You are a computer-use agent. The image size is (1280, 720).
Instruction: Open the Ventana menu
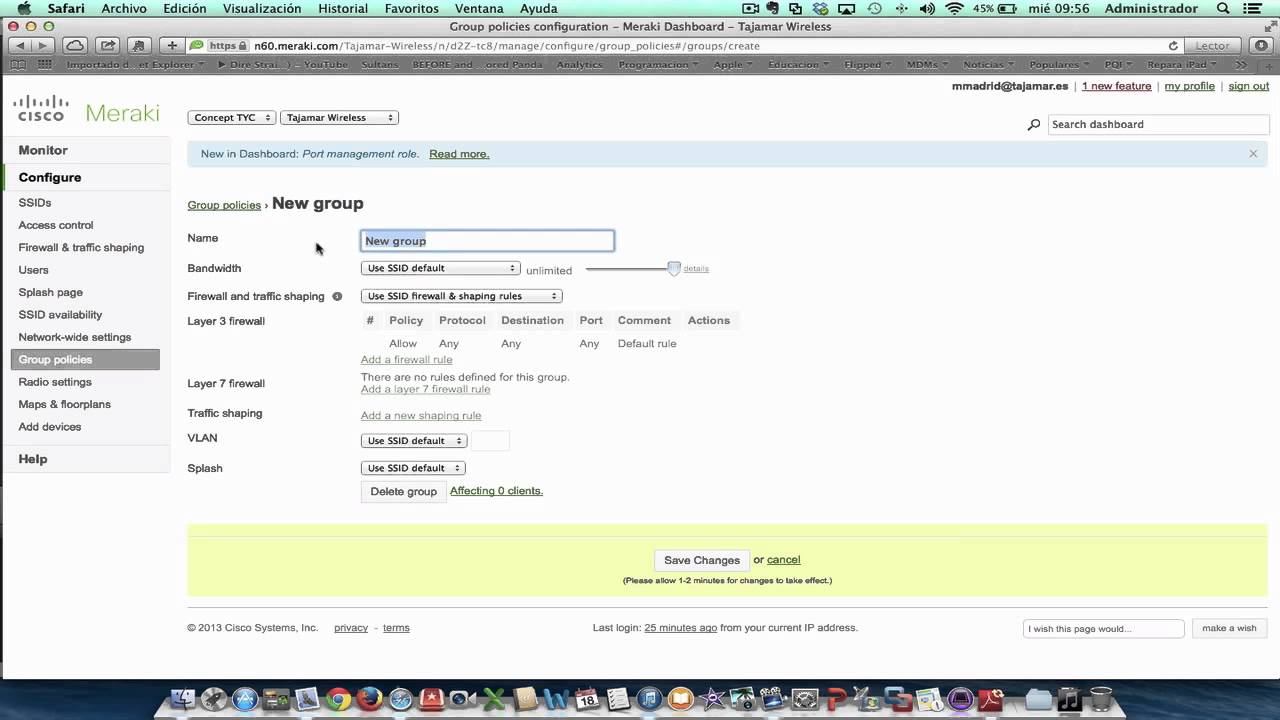click(479, 8)
